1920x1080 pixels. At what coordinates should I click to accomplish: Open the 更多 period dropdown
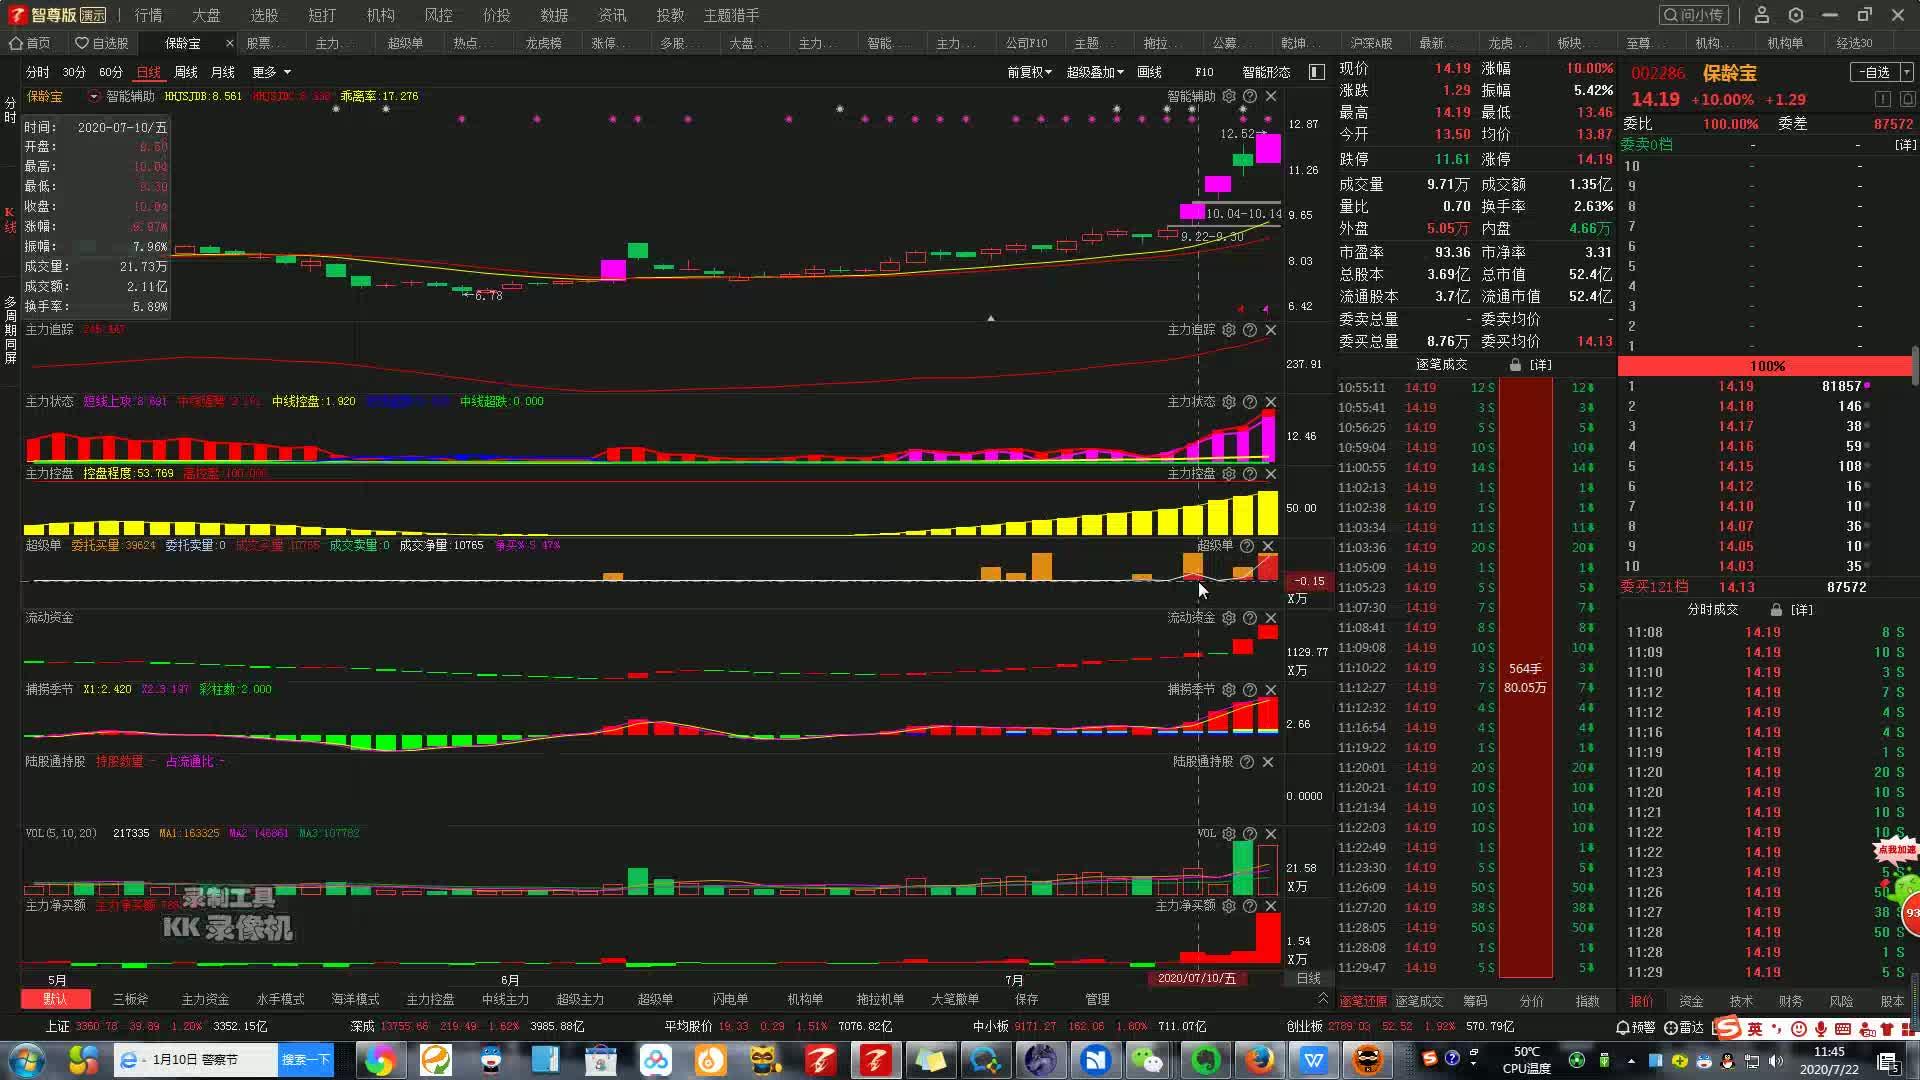tap(271, 72)
